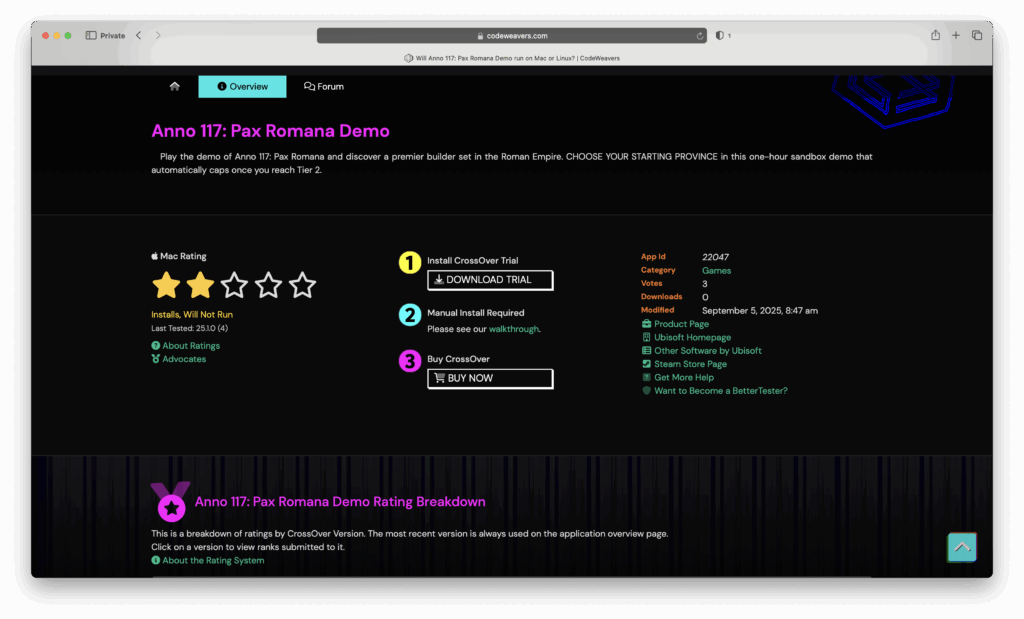Switch to the Forum tab

coord(324,87)
